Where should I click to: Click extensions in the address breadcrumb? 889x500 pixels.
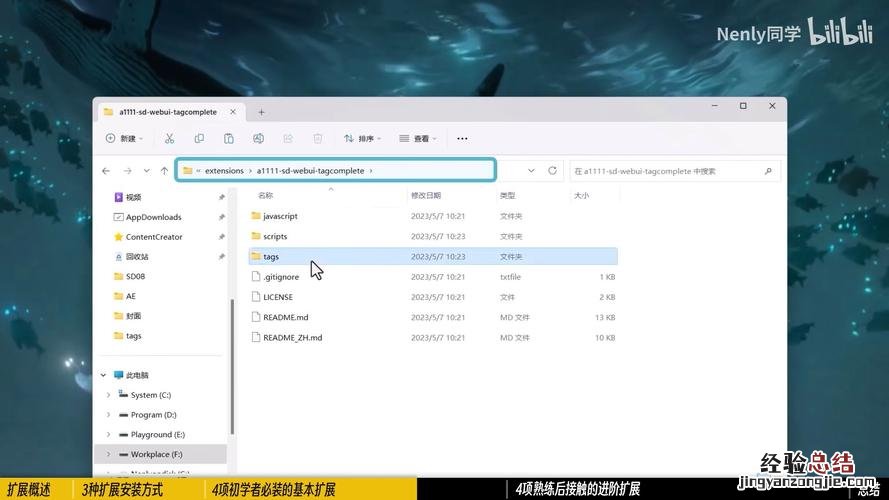pos(224,171)
